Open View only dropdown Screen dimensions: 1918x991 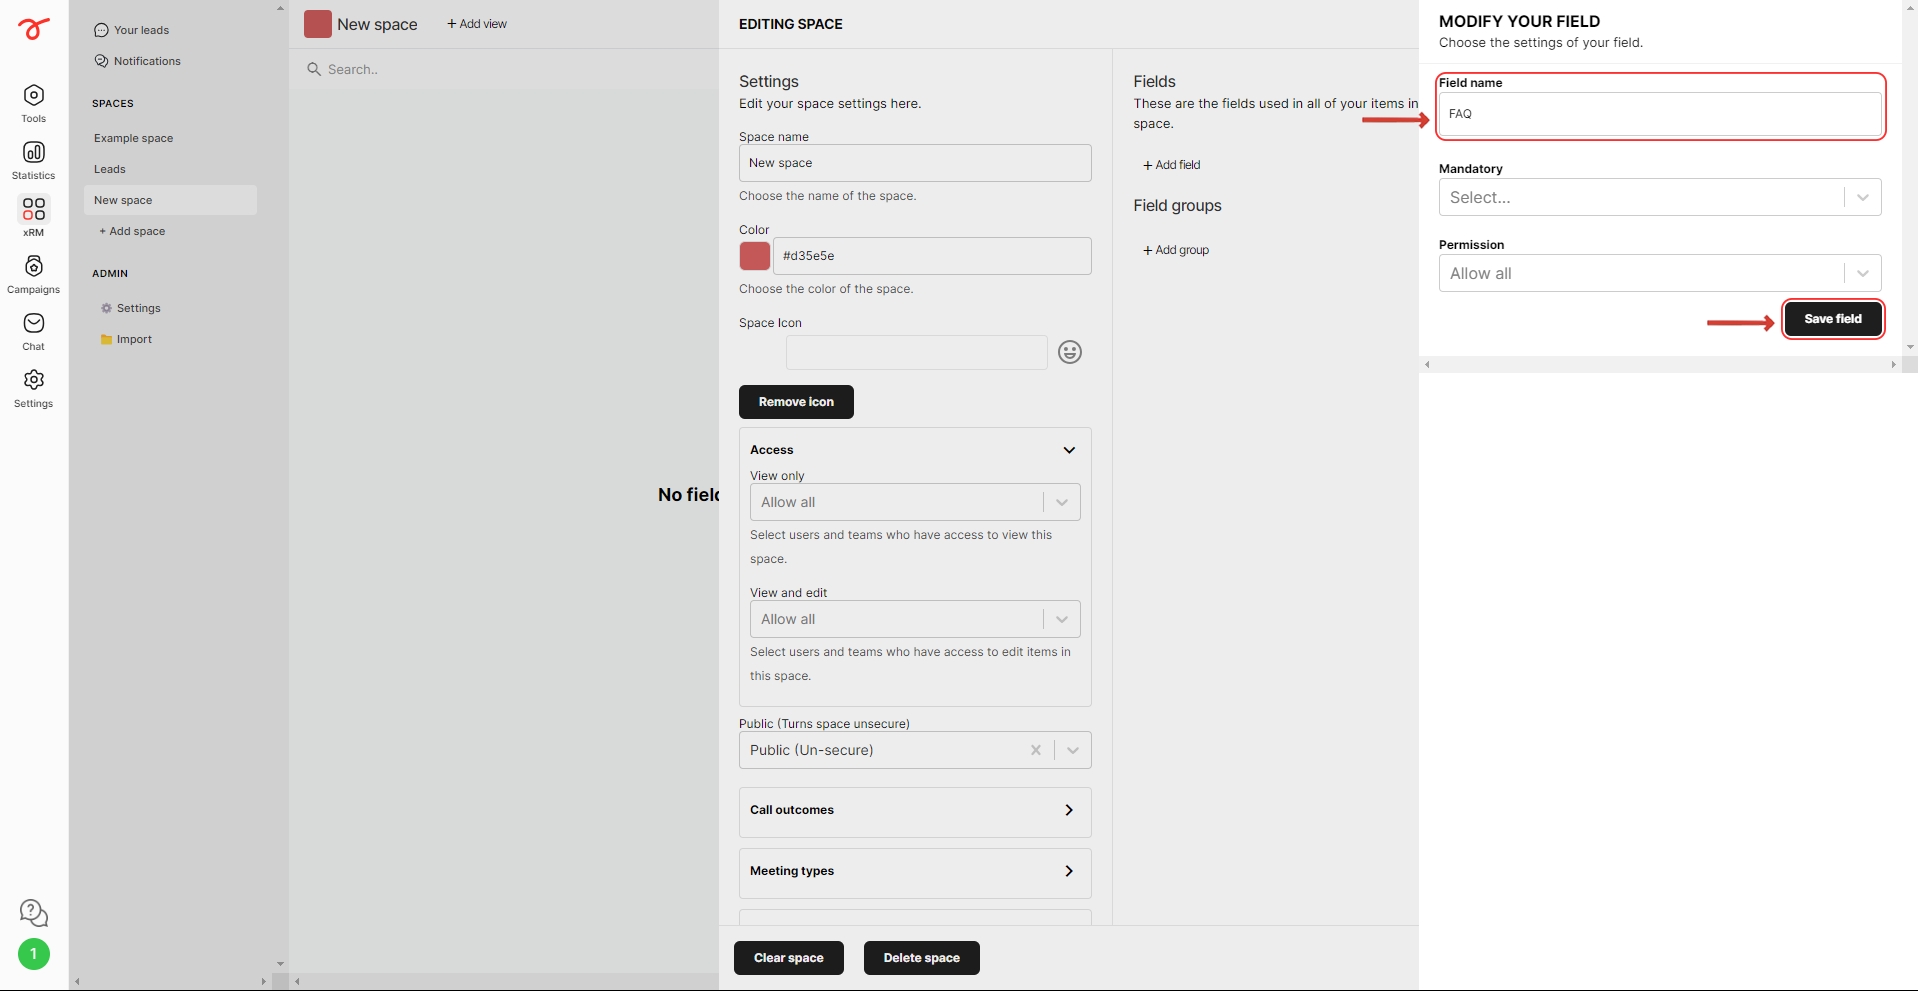915,502
